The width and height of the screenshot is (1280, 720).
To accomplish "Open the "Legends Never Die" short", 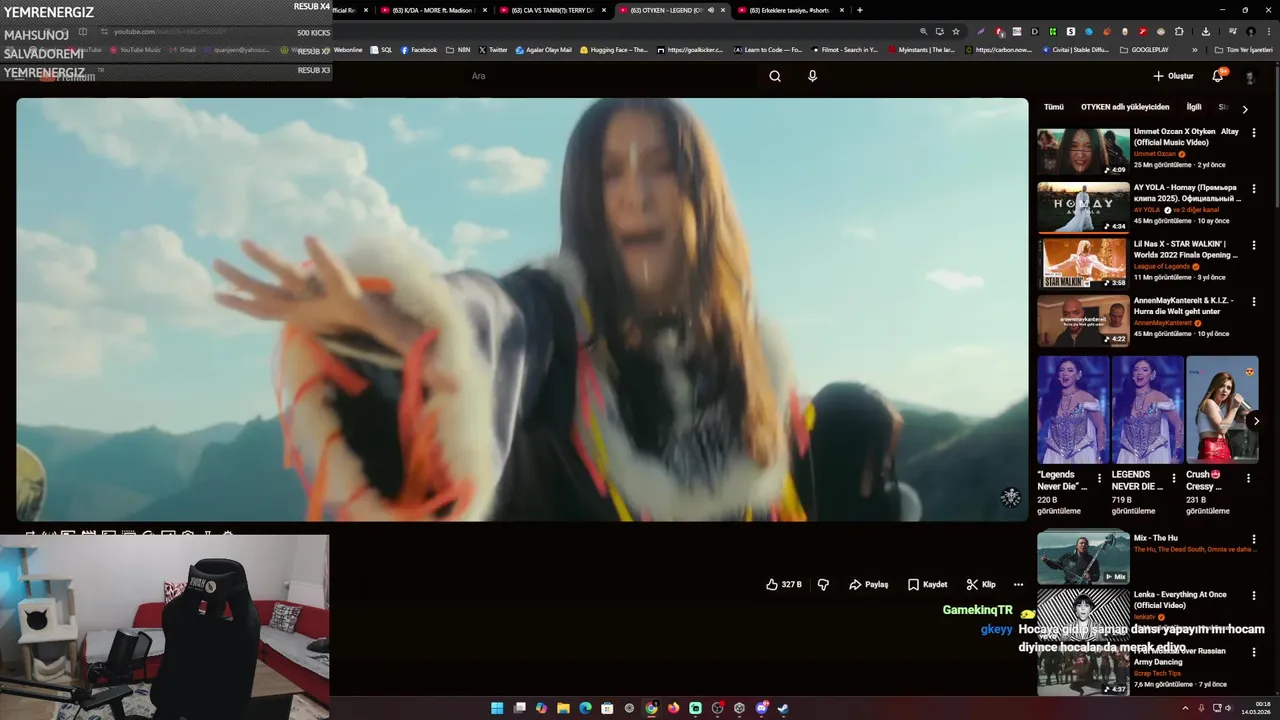I will pos(1073,410).
